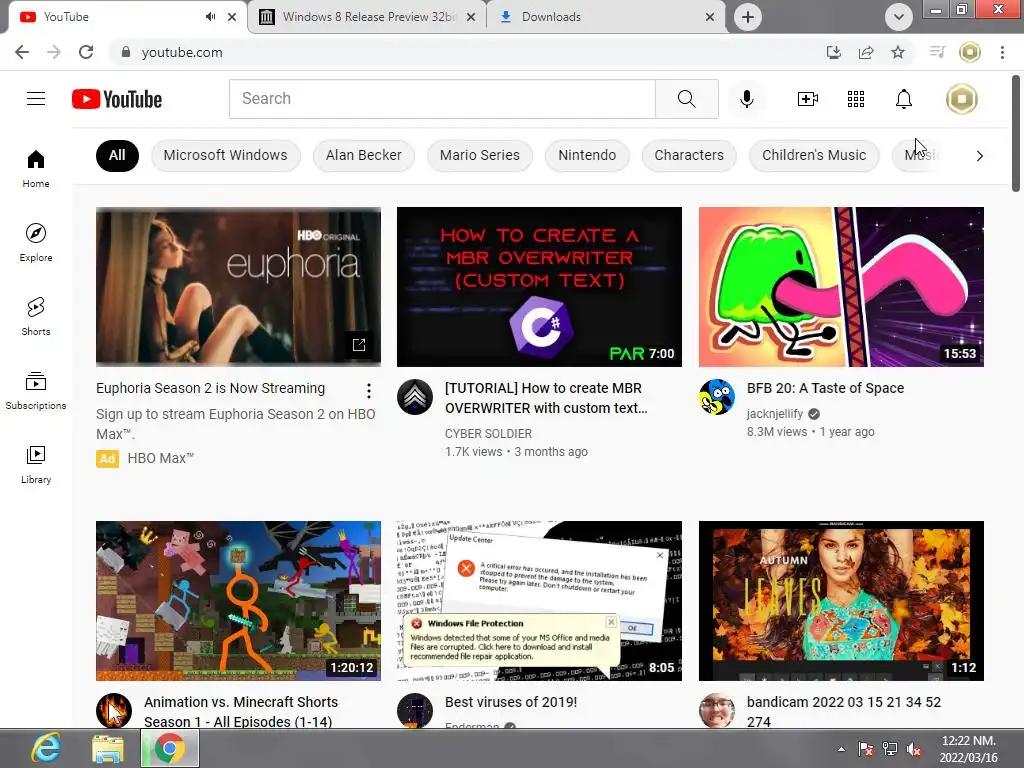
Task: Click the HBO Max advertiser name
Action: tap(161, 458)
